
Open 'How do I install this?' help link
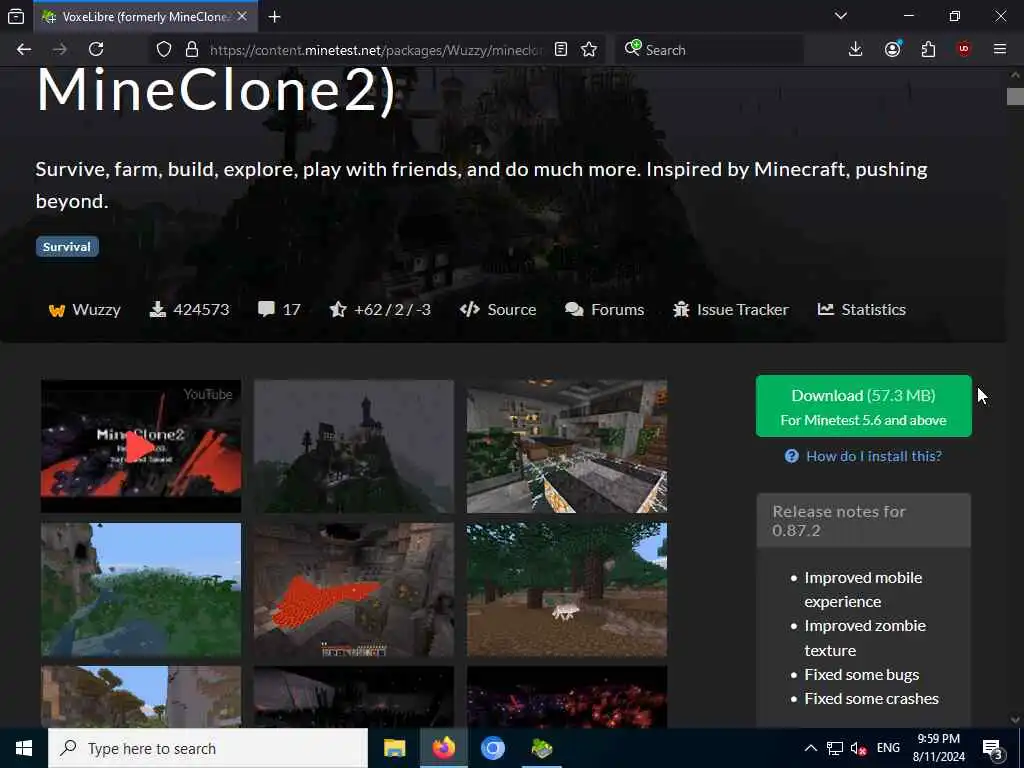point(863,456)
